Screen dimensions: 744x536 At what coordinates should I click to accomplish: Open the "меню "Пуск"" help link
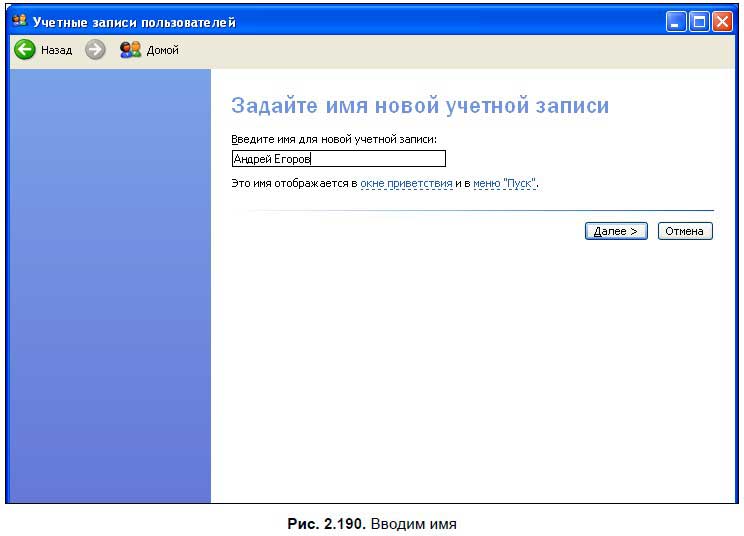(x=505, y=184)
